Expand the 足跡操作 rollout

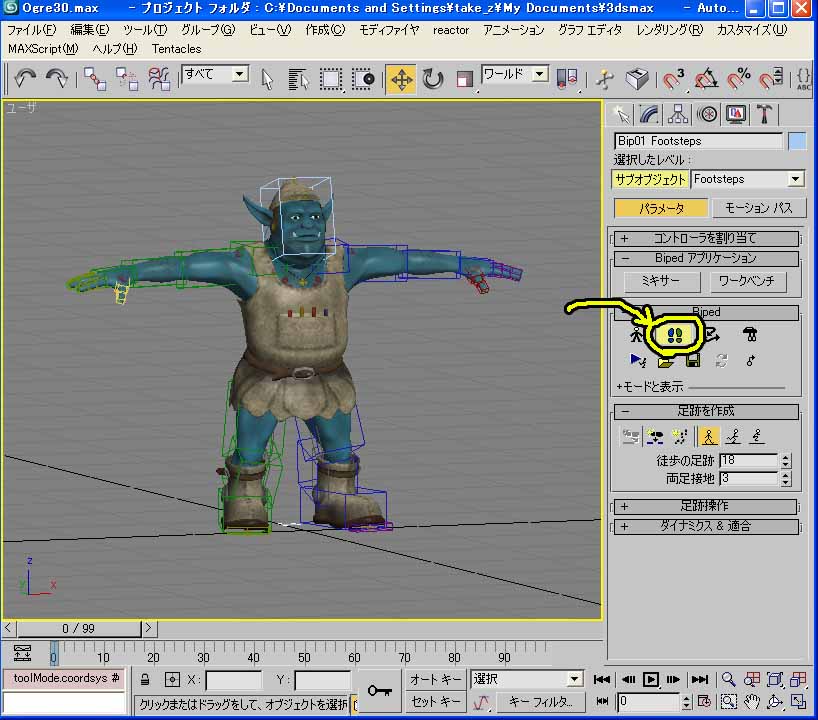pyautogui.click(x=706, y=507)
